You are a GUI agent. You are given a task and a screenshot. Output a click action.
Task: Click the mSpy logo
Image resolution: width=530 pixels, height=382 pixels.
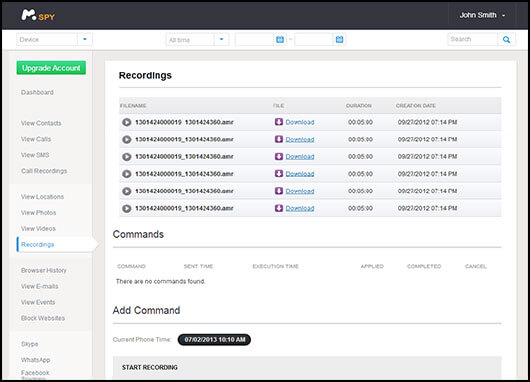coord(38,15)
